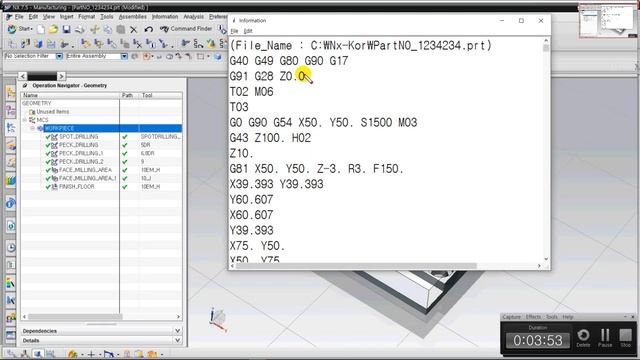Click the right arrow next to the black navigator tab

[x=61, y=76]
